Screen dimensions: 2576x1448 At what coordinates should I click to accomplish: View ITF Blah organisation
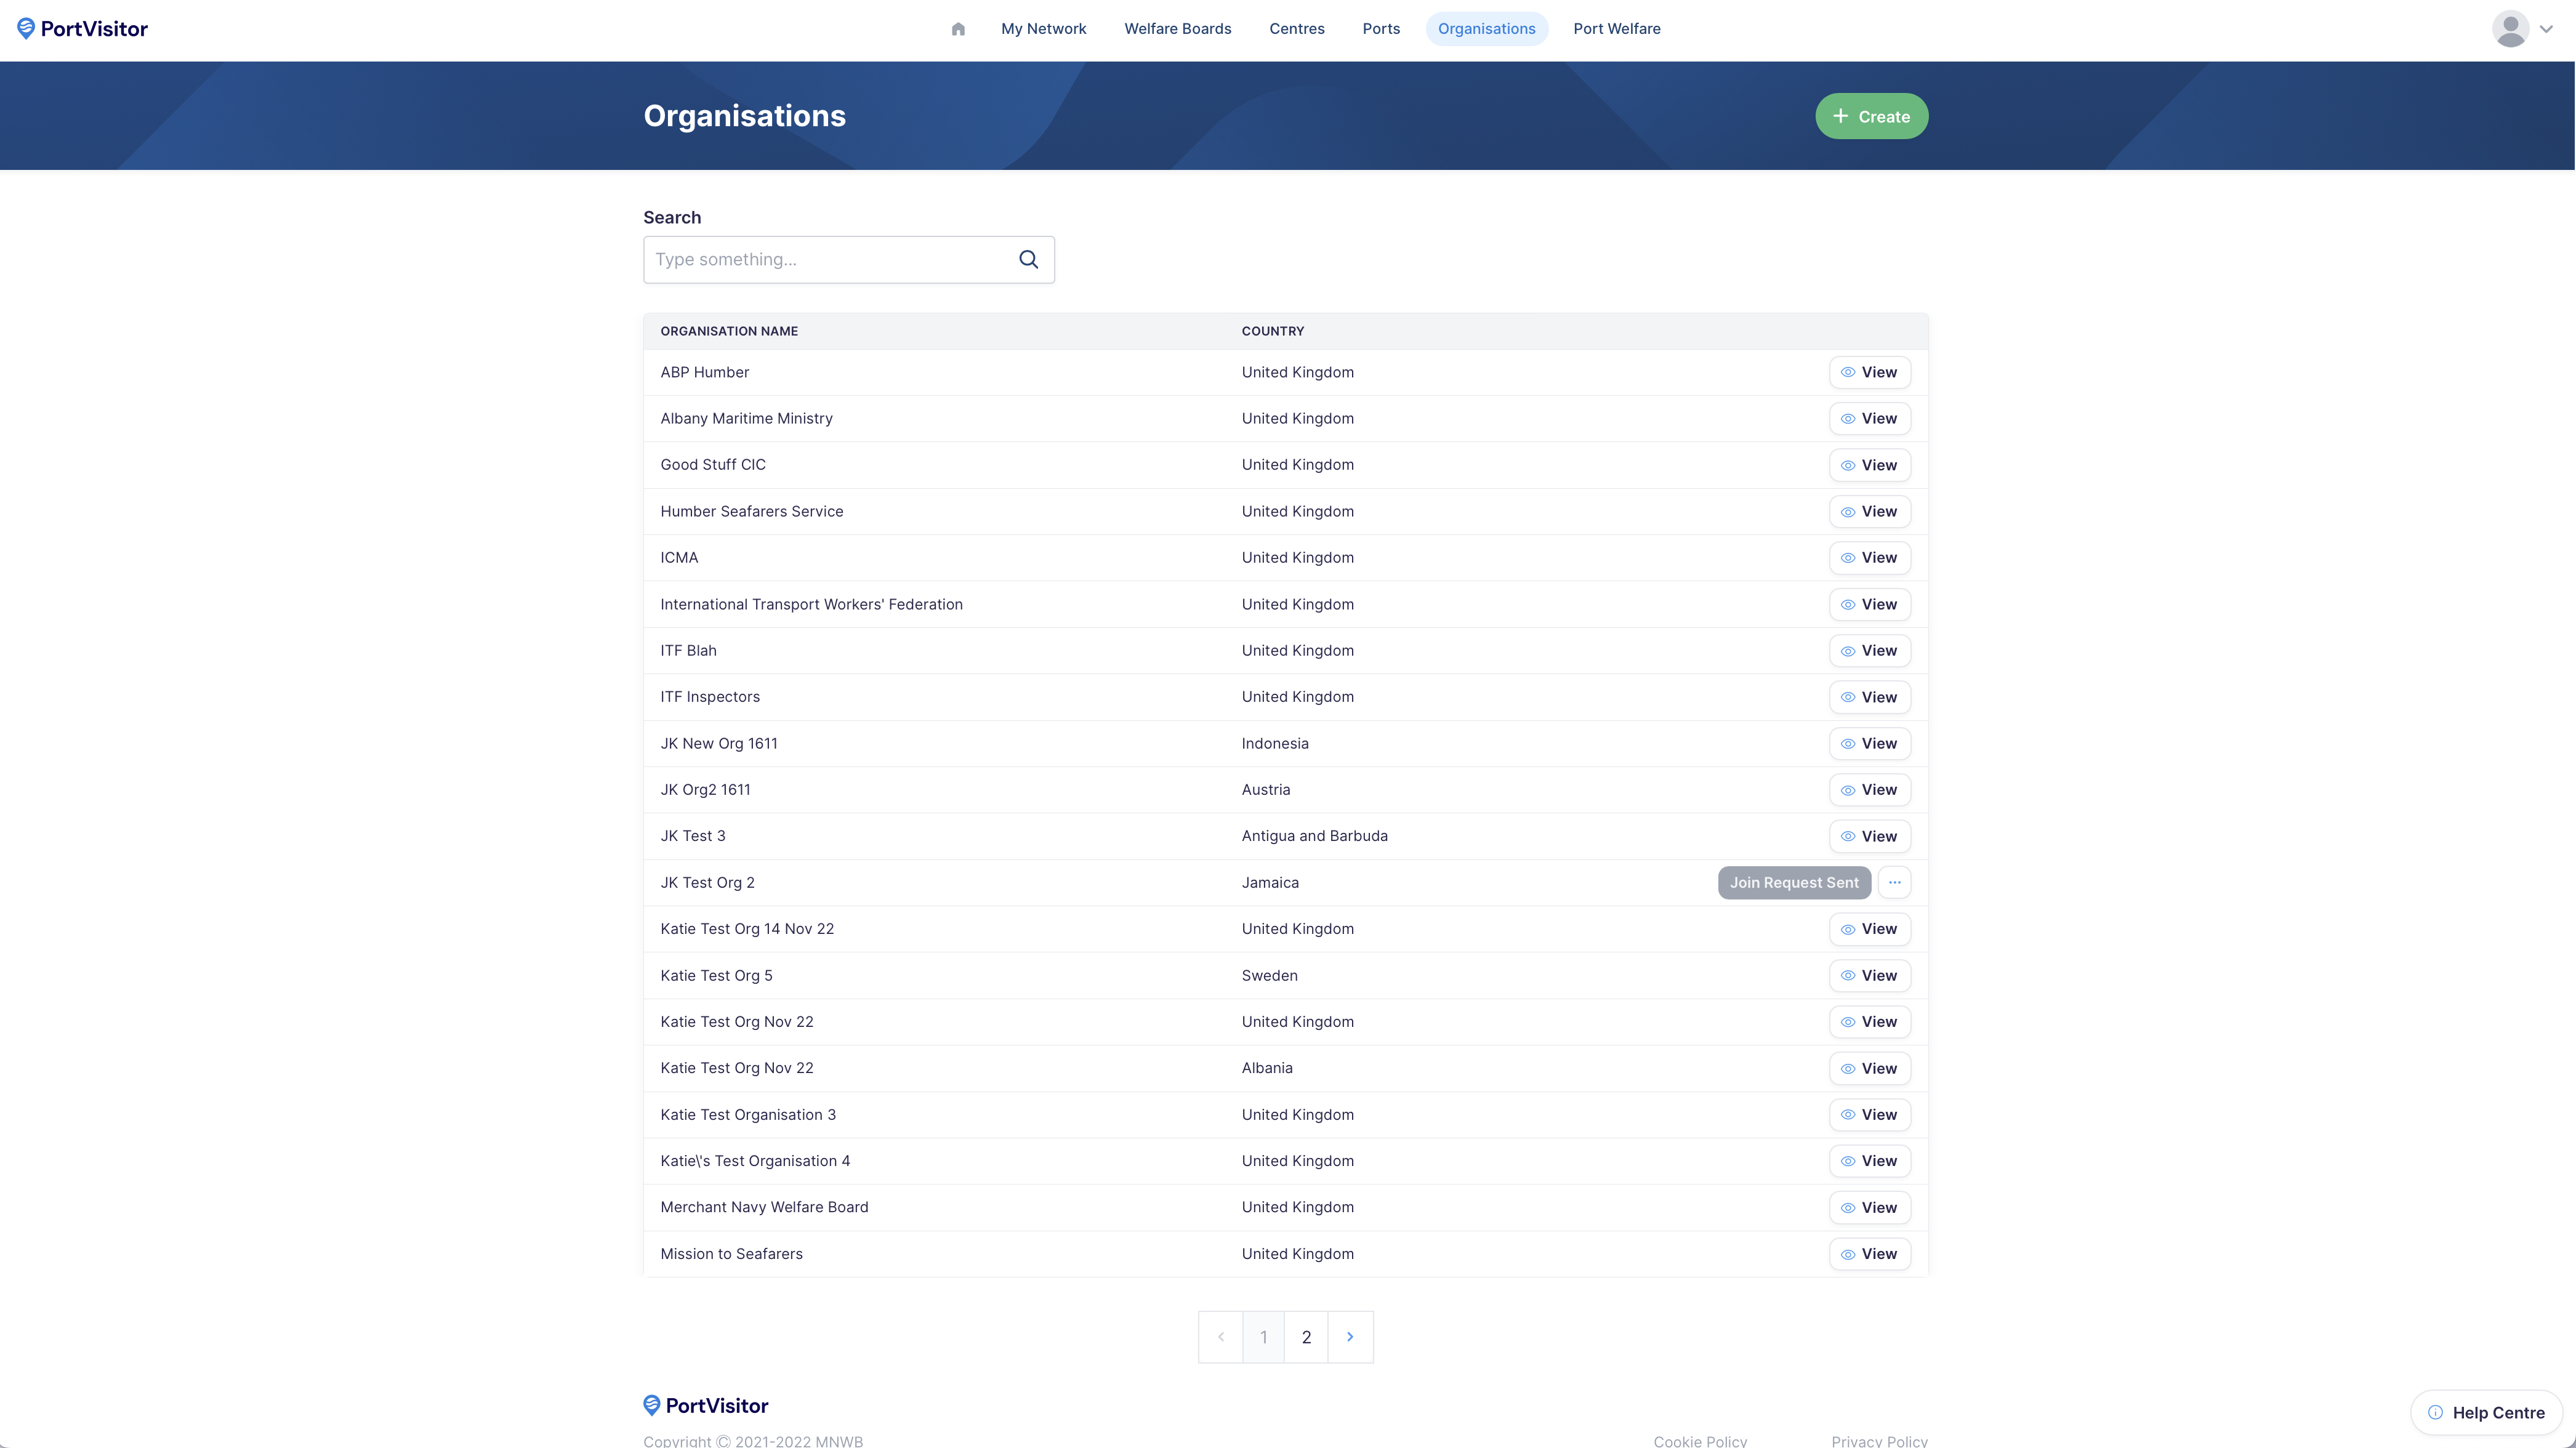[1869, 651]
